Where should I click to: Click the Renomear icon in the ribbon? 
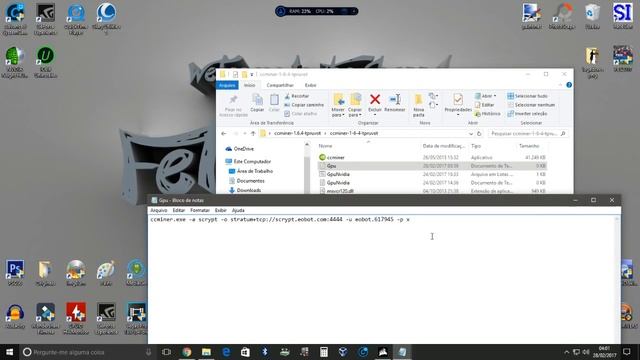coord(395,99)
